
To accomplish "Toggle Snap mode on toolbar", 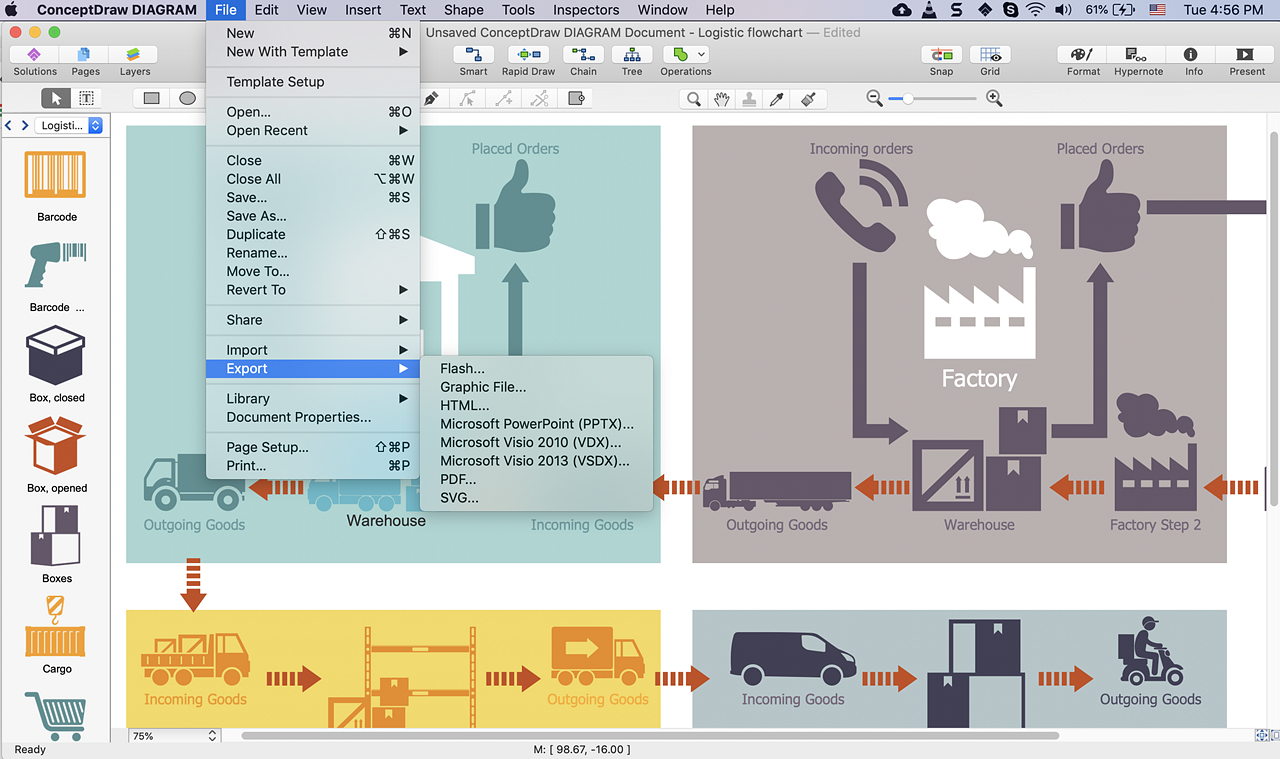I will click(940, 60).
